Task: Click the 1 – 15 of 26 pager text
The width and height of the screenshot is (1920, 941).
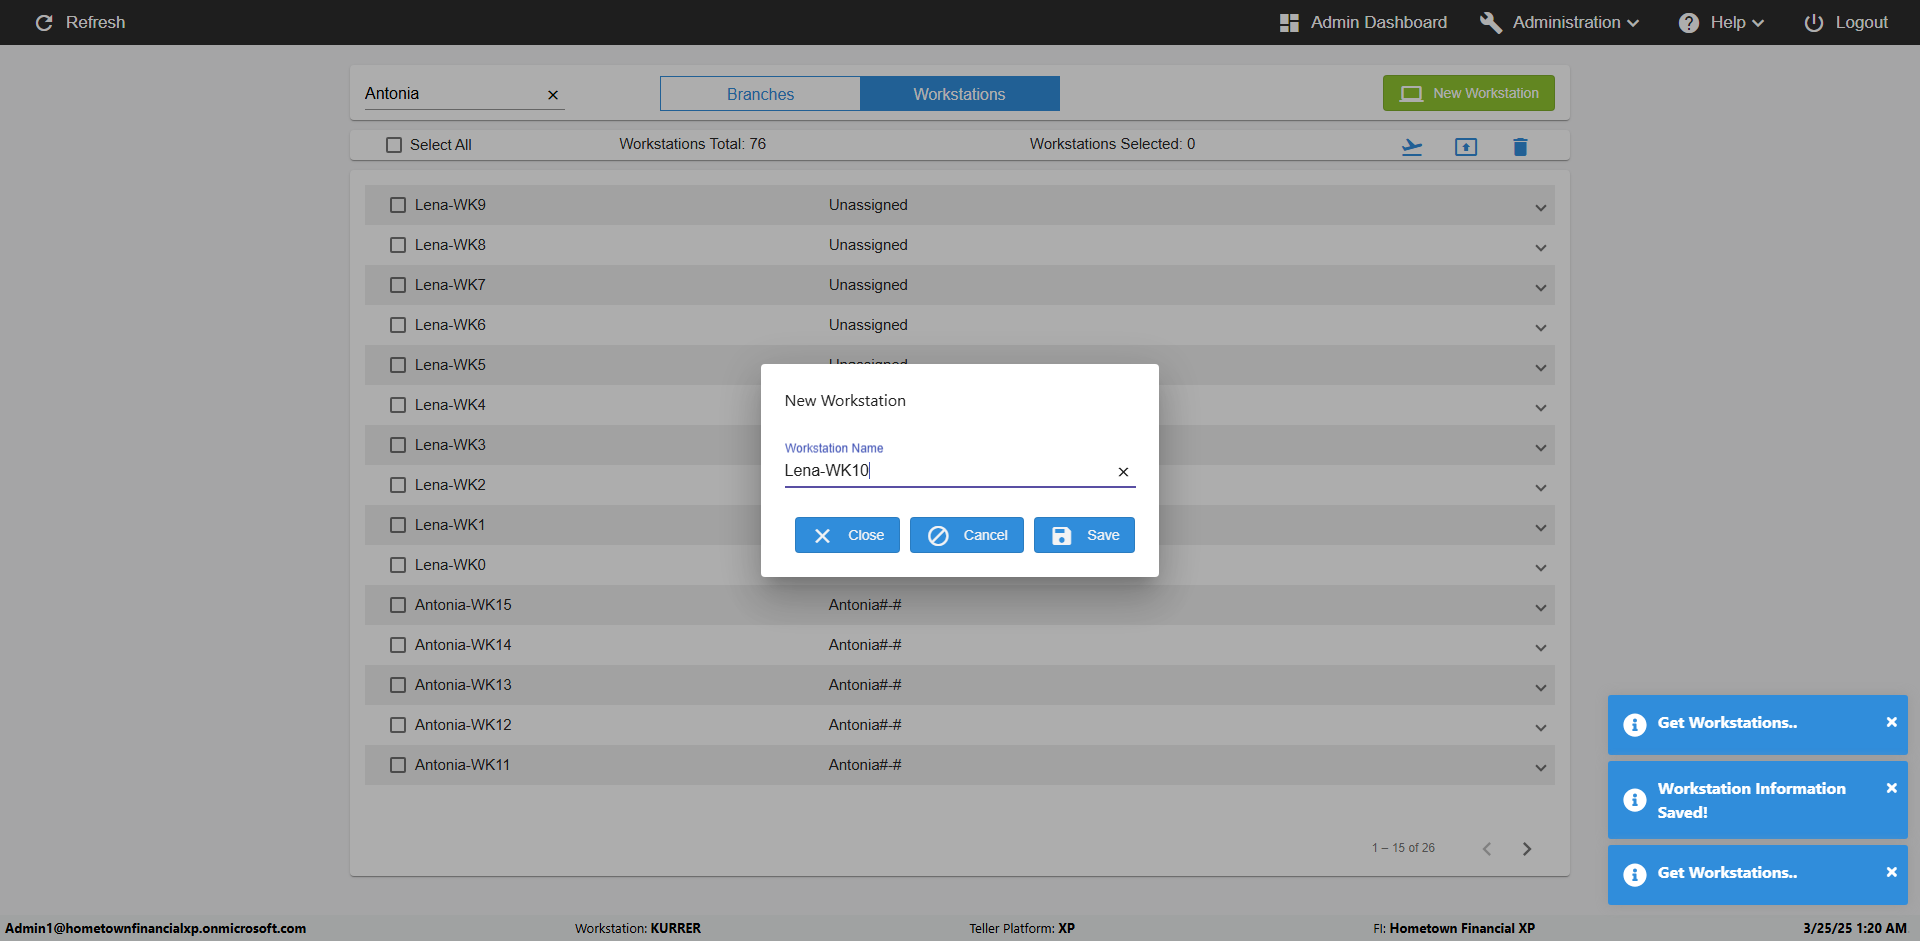Action: pyautogui.click(x=1403, y=848)
